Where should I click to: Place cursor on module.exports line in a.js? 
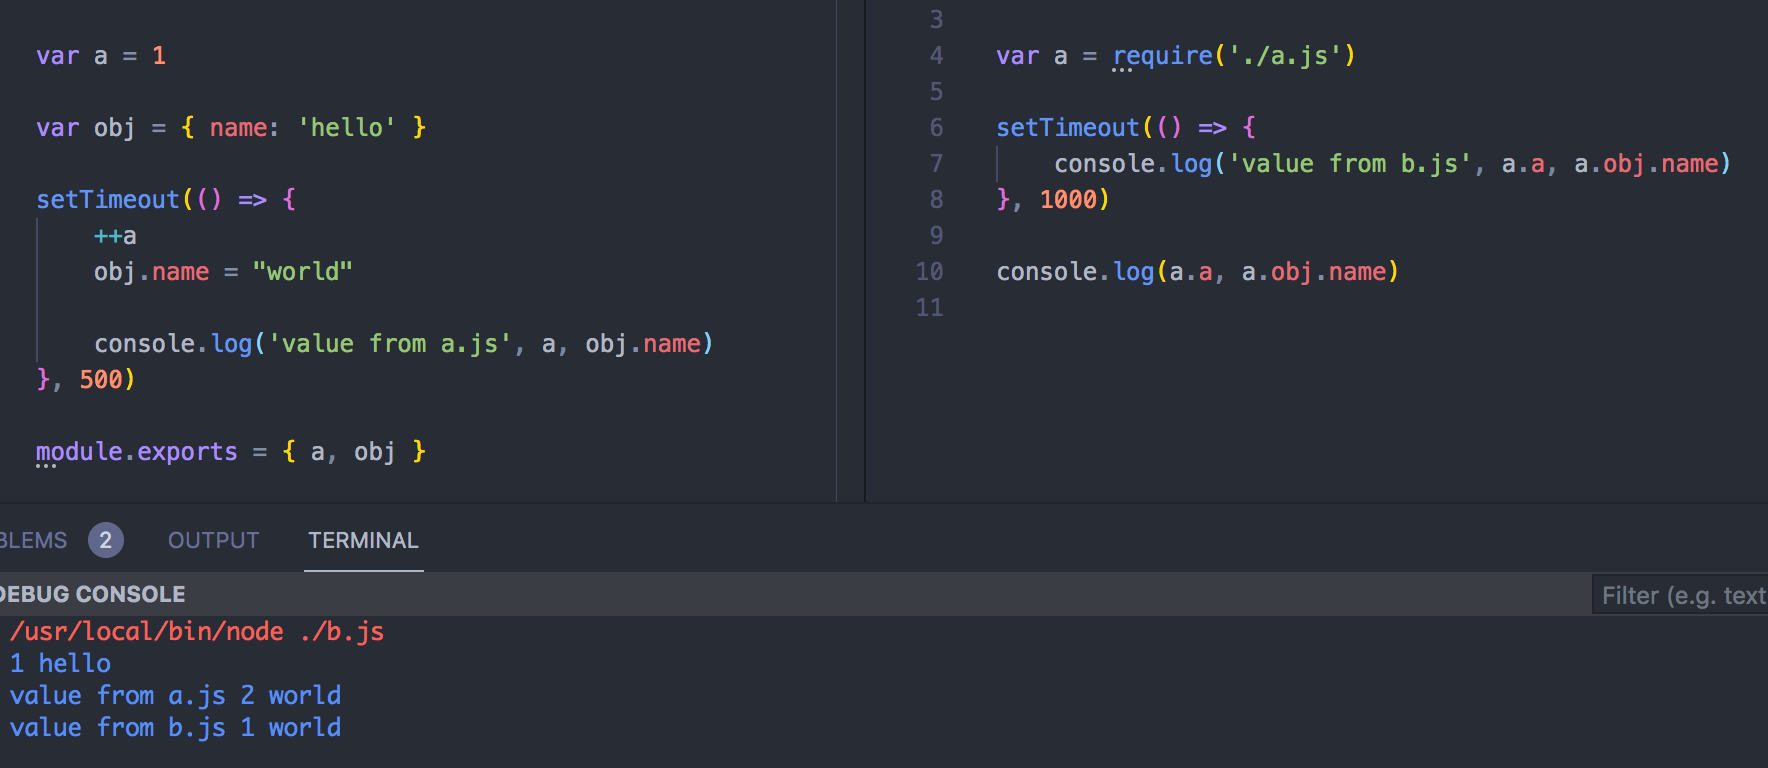click(x=231, y=452)
